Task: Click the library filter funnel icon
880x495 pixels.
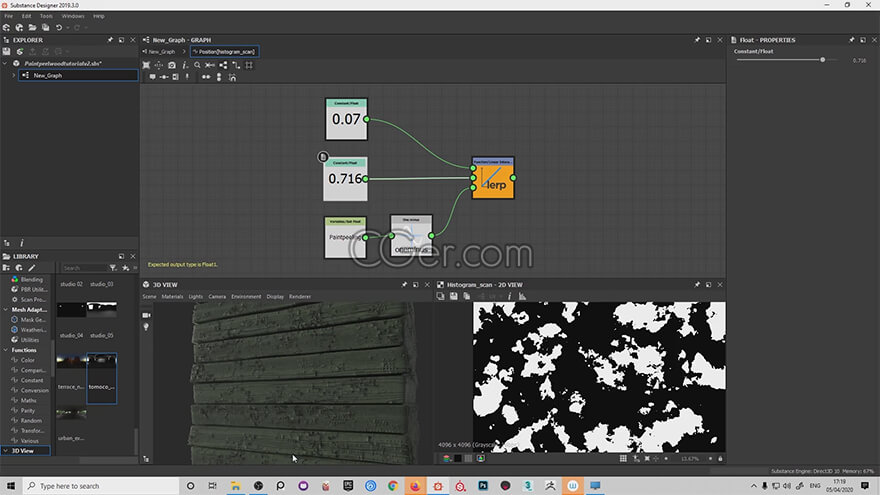Action: tap(113, 268)
